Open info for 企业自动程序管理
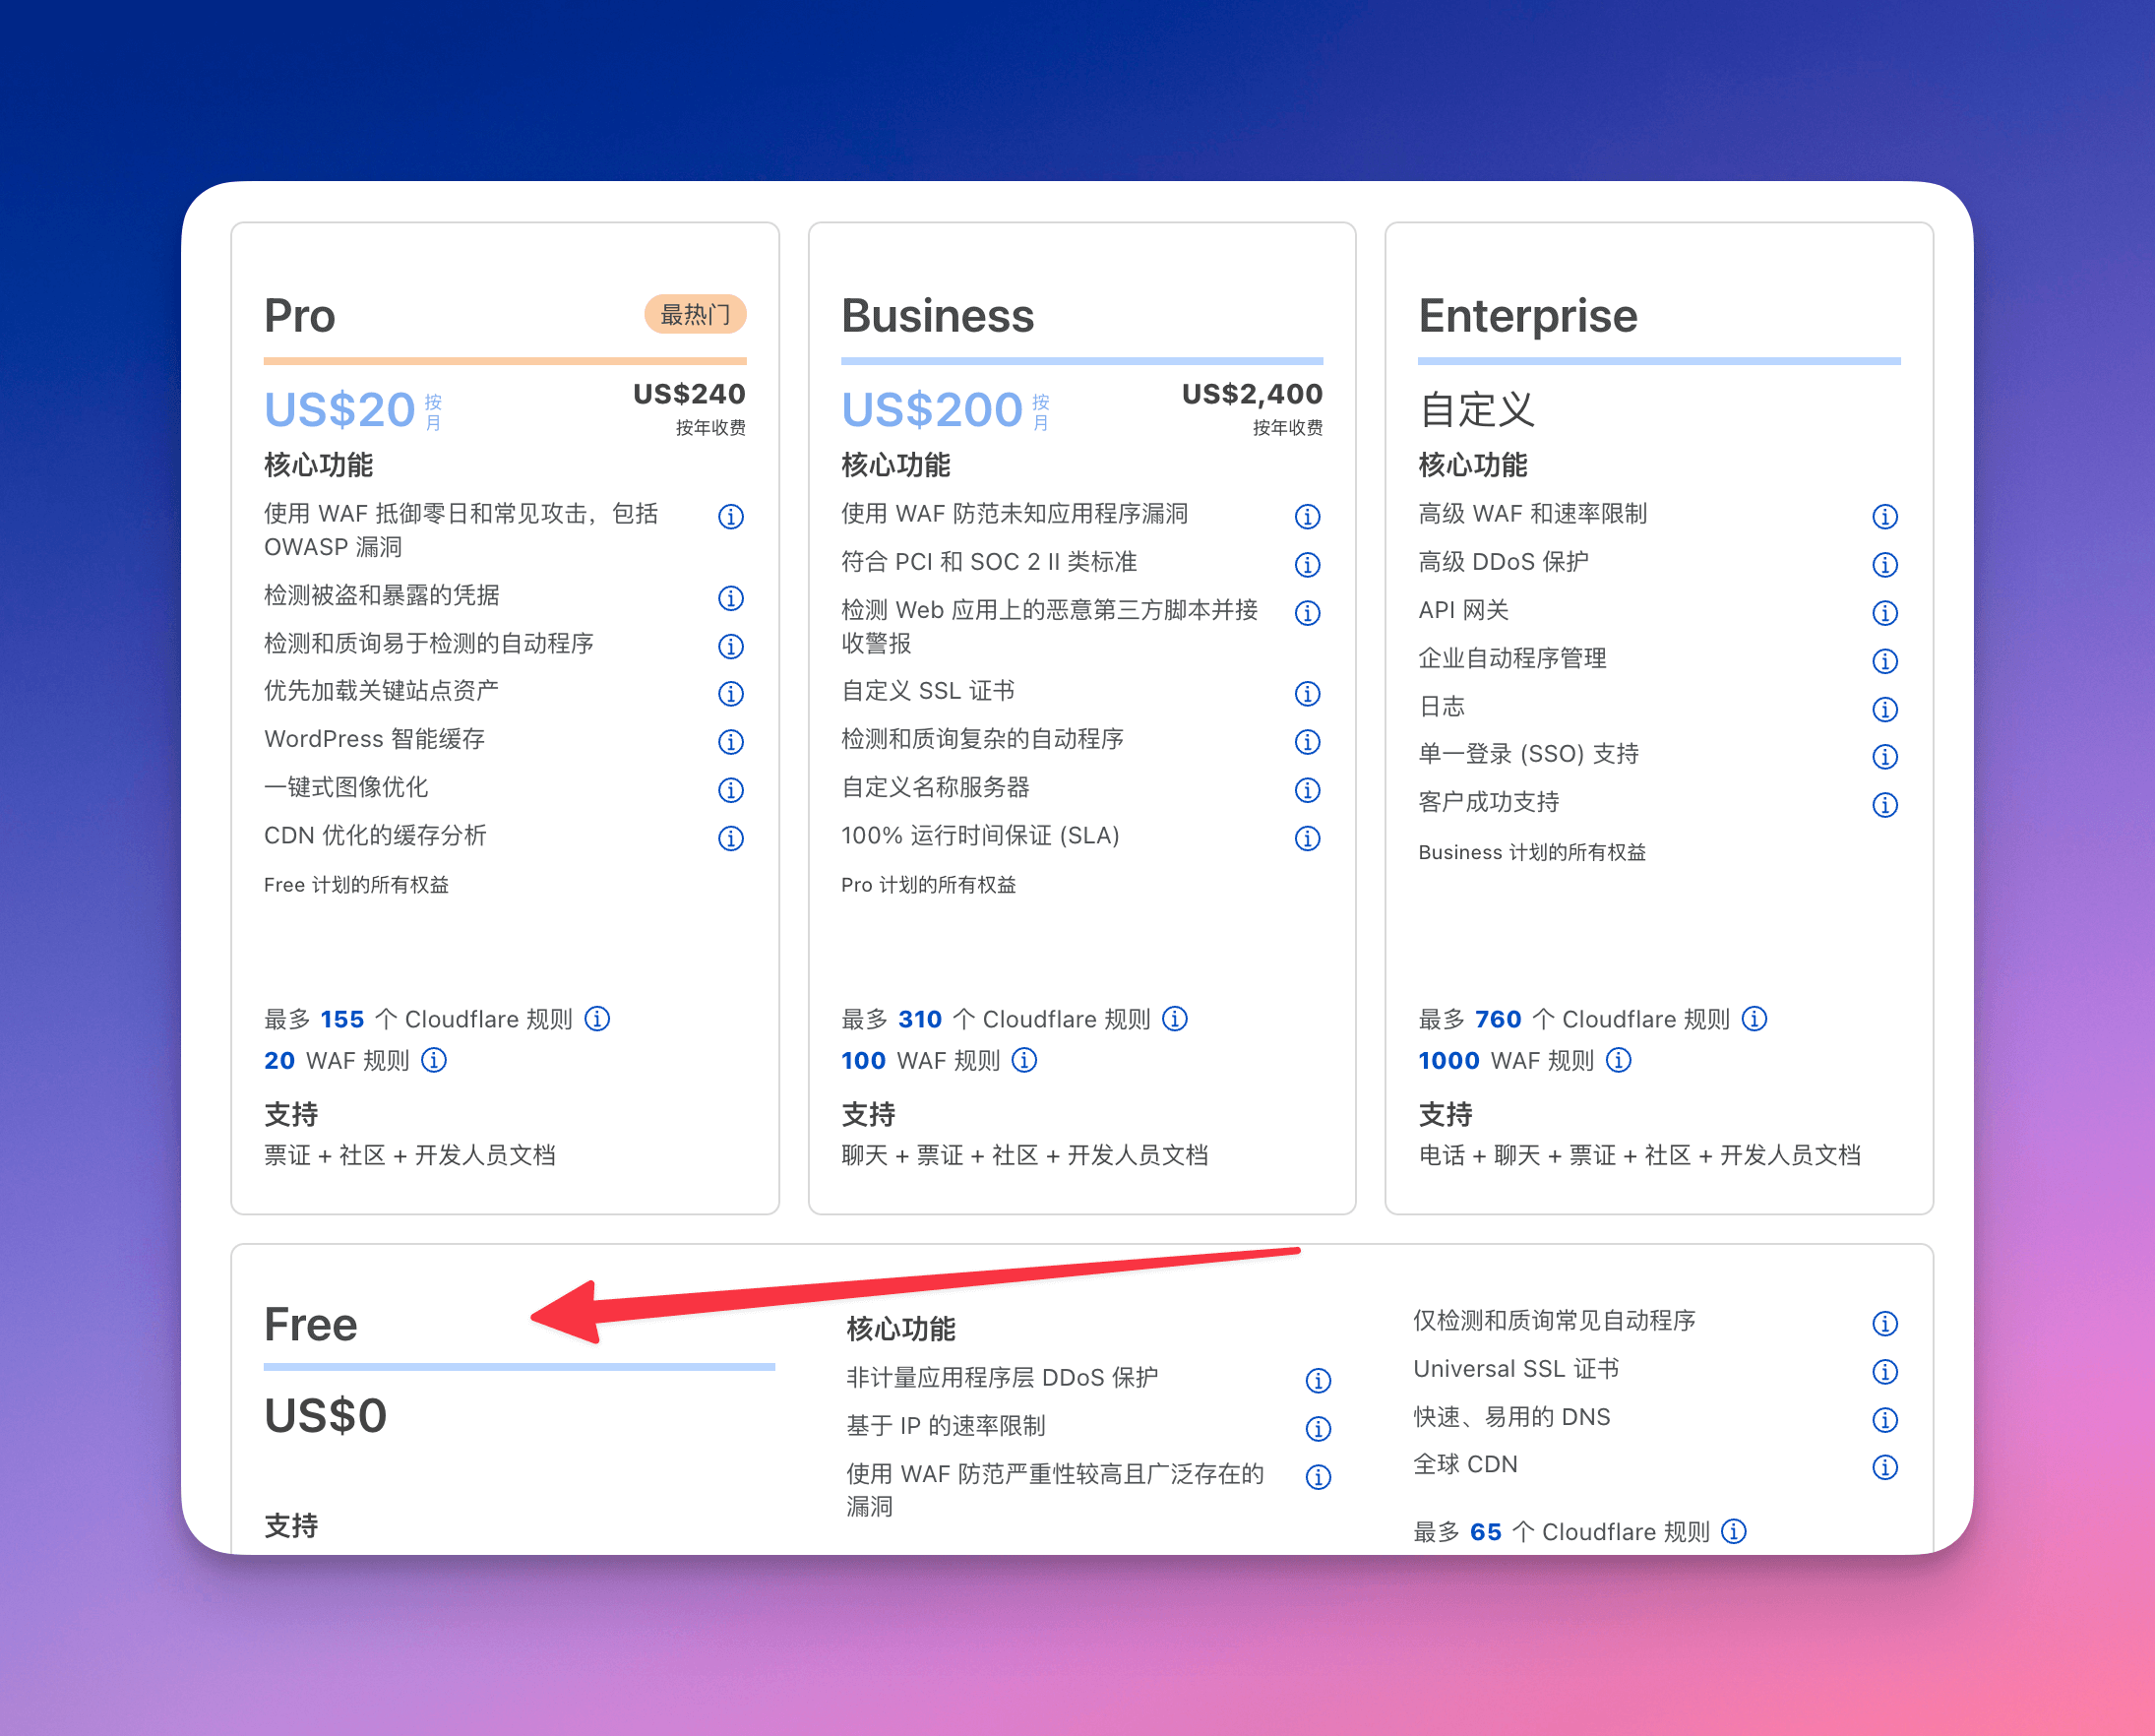 pyautogui.click(x=1884, y=661)
